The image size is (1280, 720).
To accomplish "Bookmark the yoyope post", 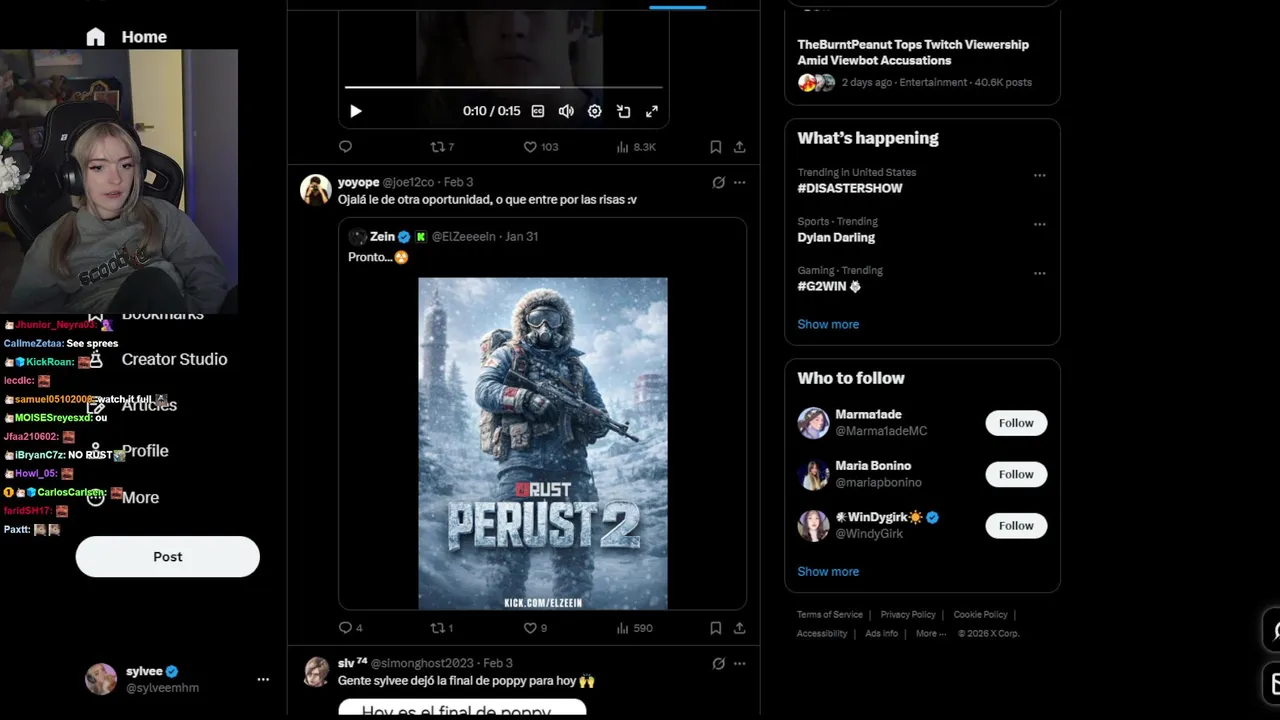I will pos(716,628).
